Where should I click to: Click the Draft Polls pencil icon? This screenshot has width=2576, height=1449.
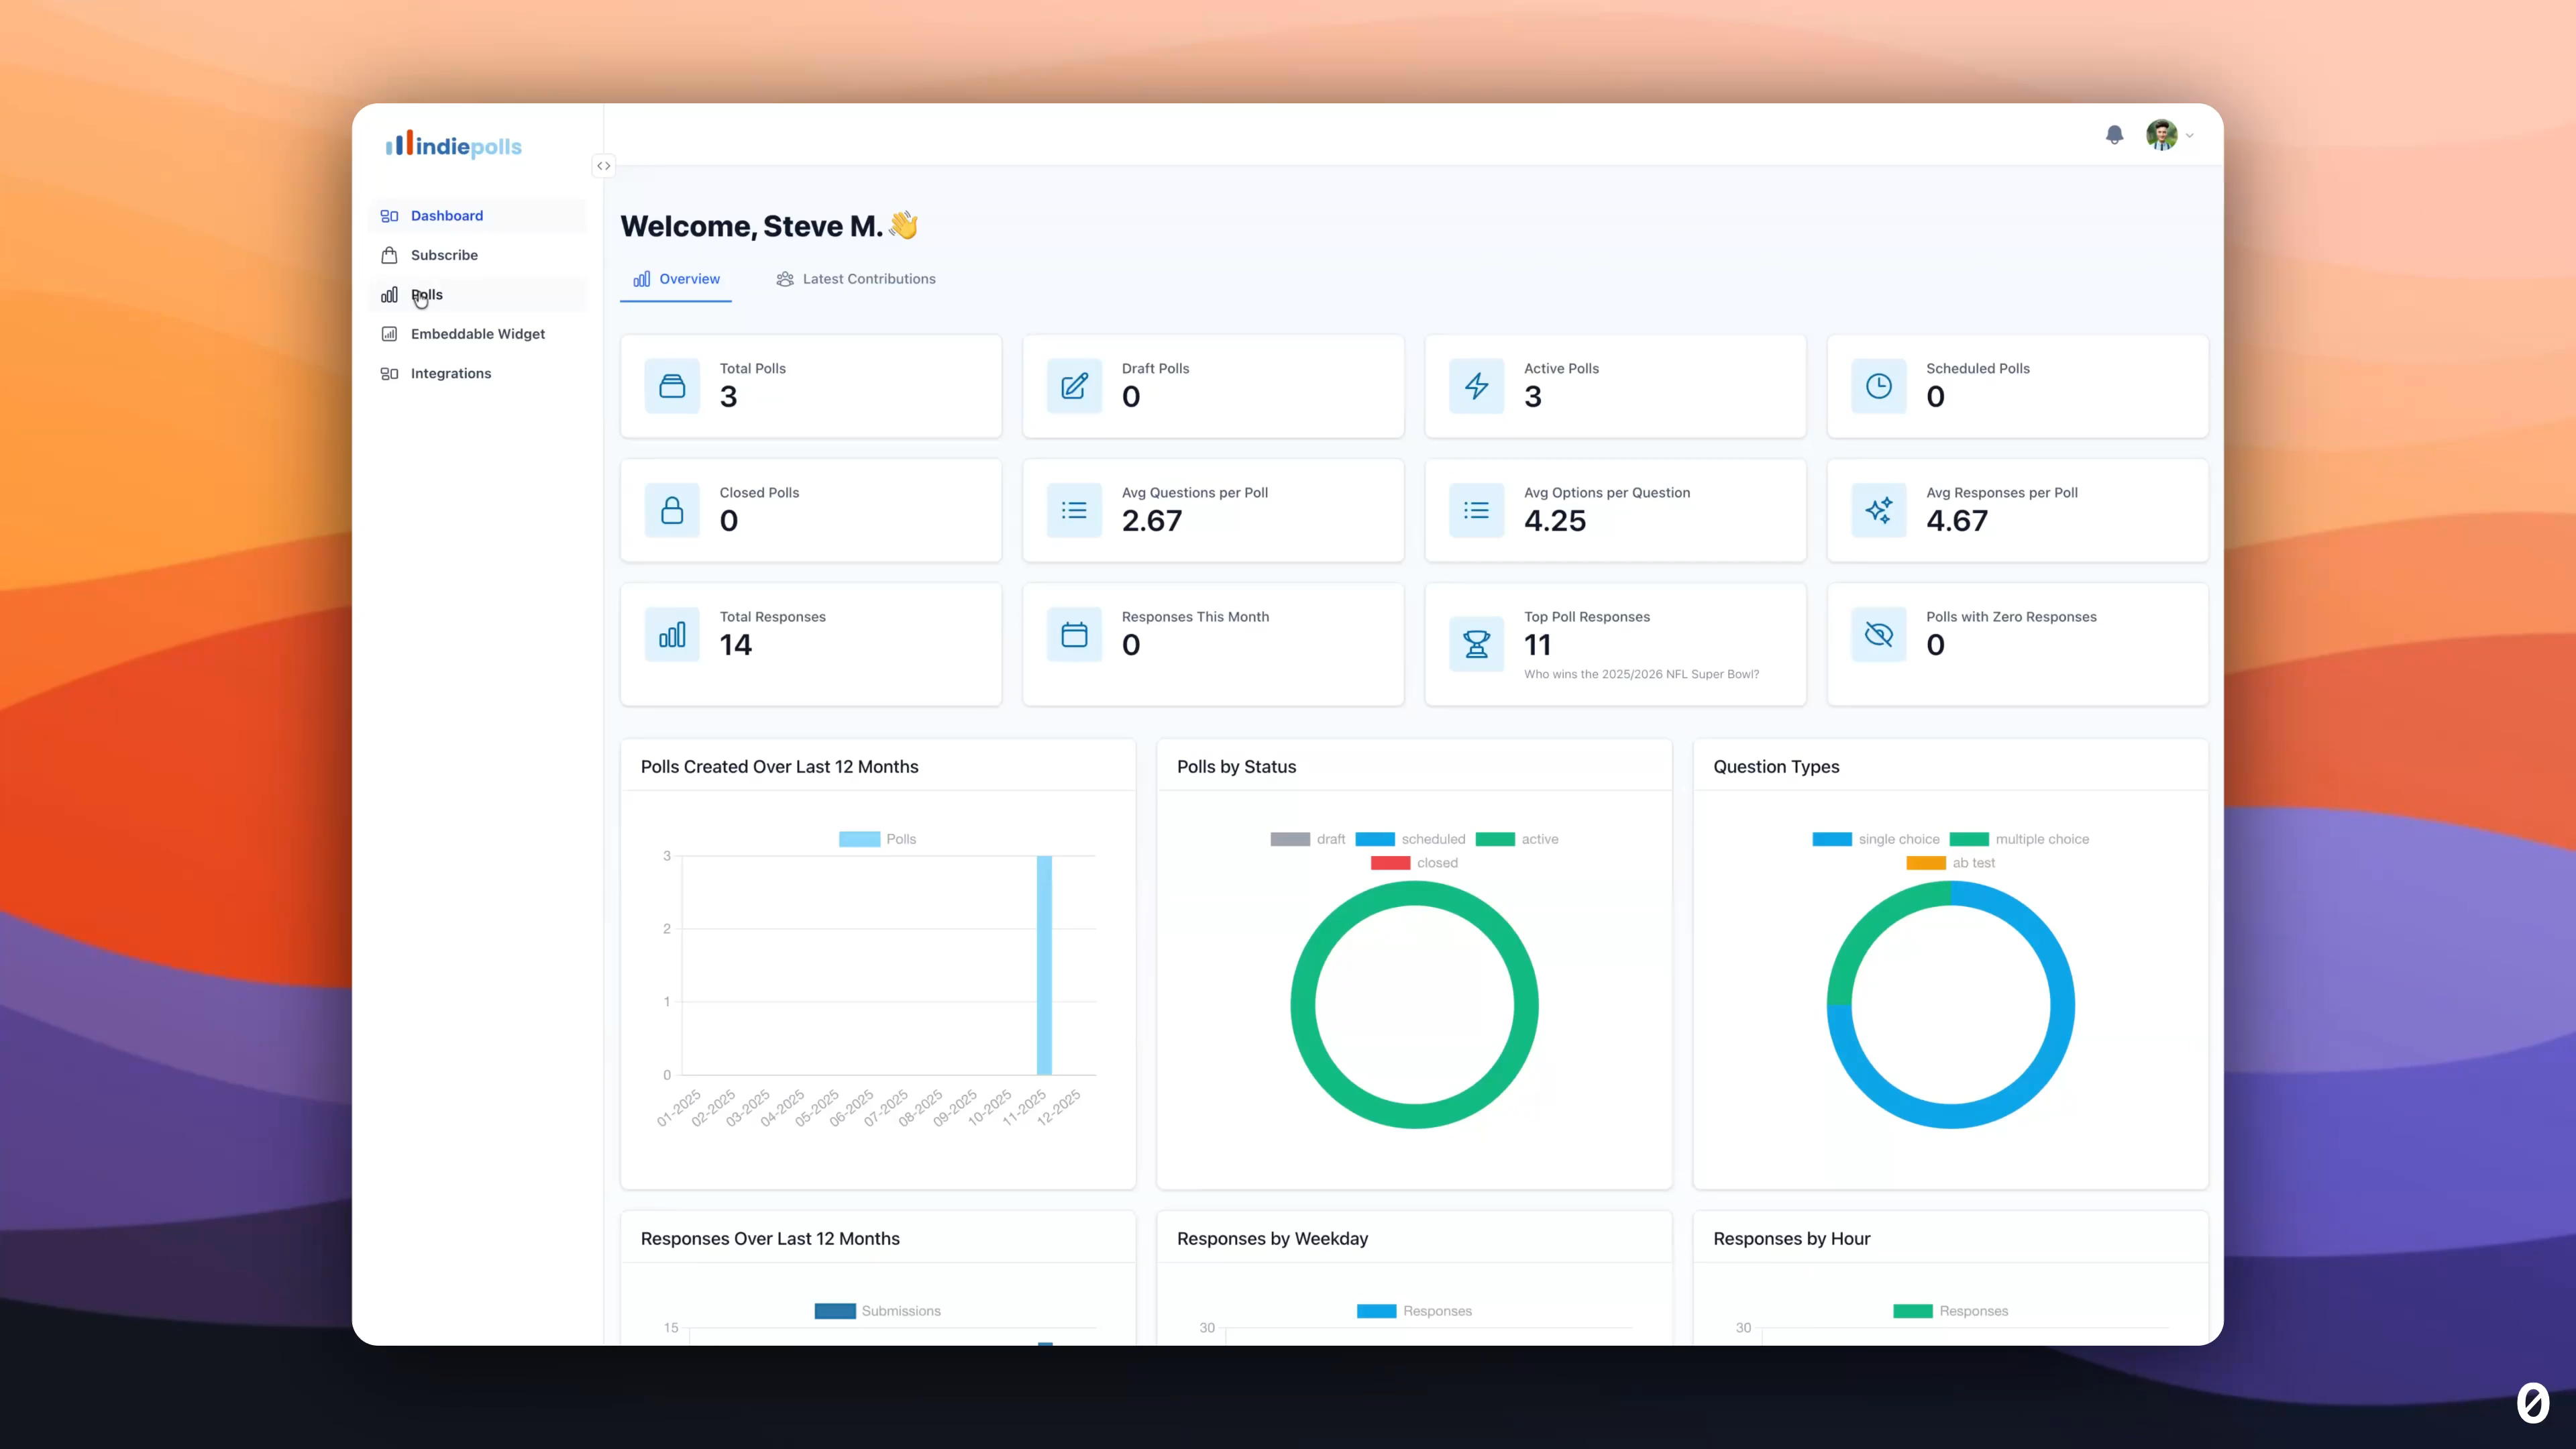(x=1074, y=386)
